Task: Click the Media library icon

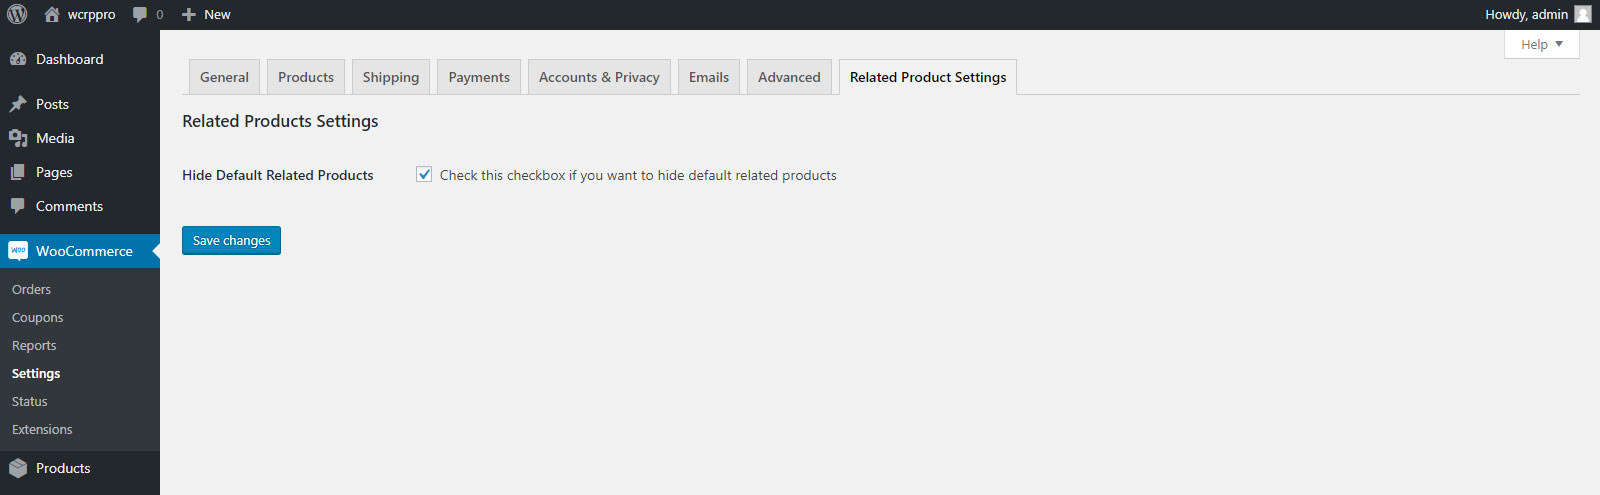Action: [x=18, y=138]
